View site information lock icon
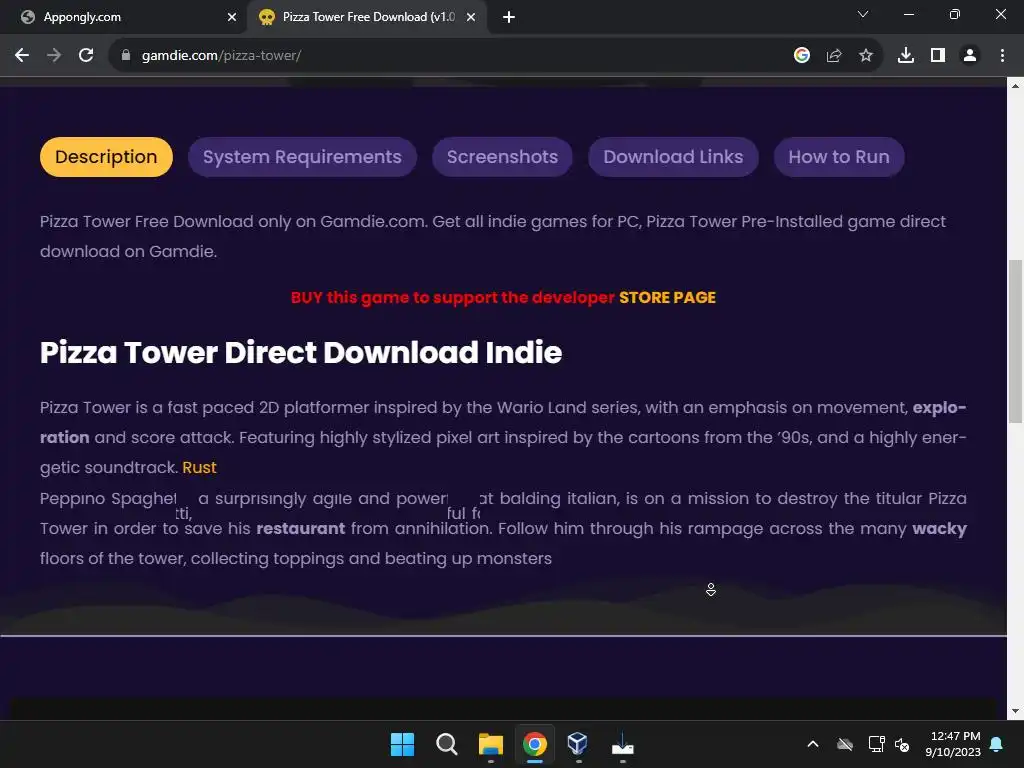The image size is (1024, 768). coord(126,56)
